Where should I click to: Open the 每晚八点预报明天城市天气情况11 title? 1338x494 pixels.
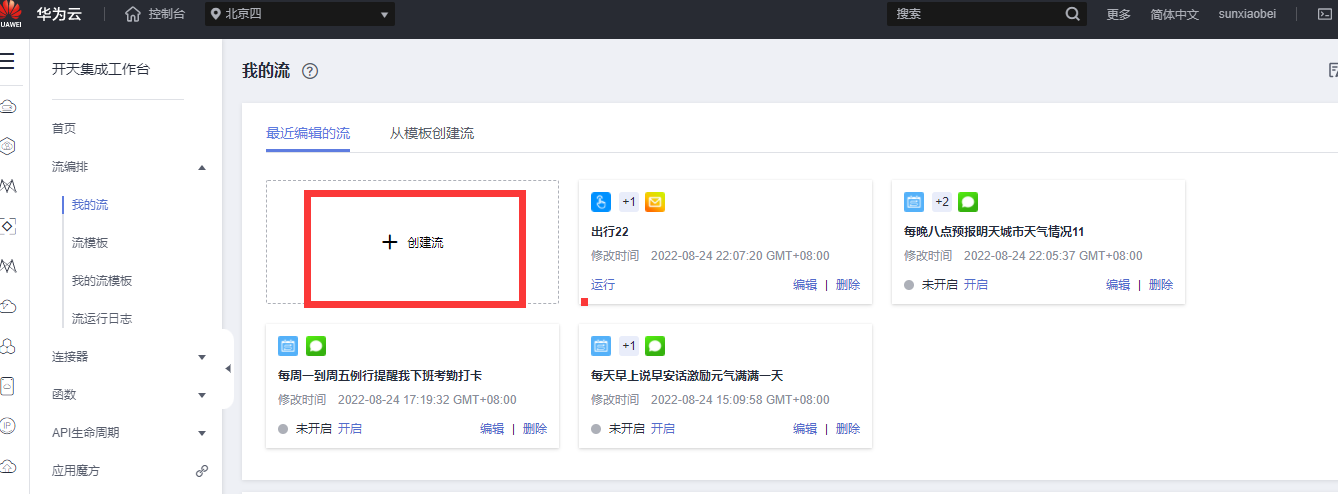994,232
